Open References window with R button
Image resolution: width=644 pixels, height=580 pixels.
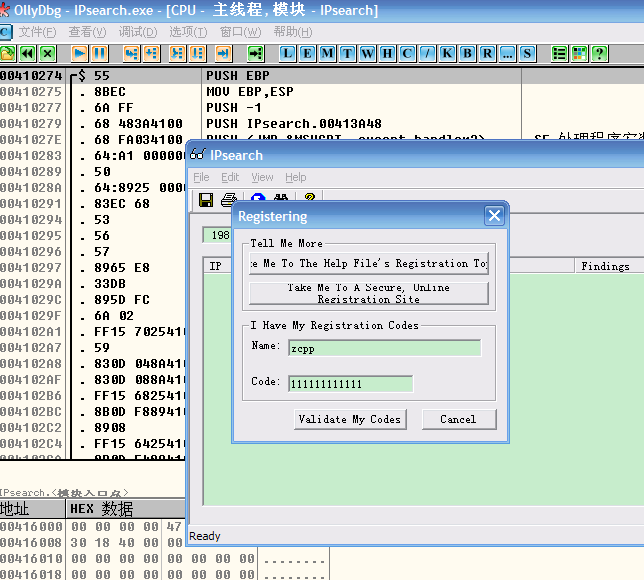(488, 54)
